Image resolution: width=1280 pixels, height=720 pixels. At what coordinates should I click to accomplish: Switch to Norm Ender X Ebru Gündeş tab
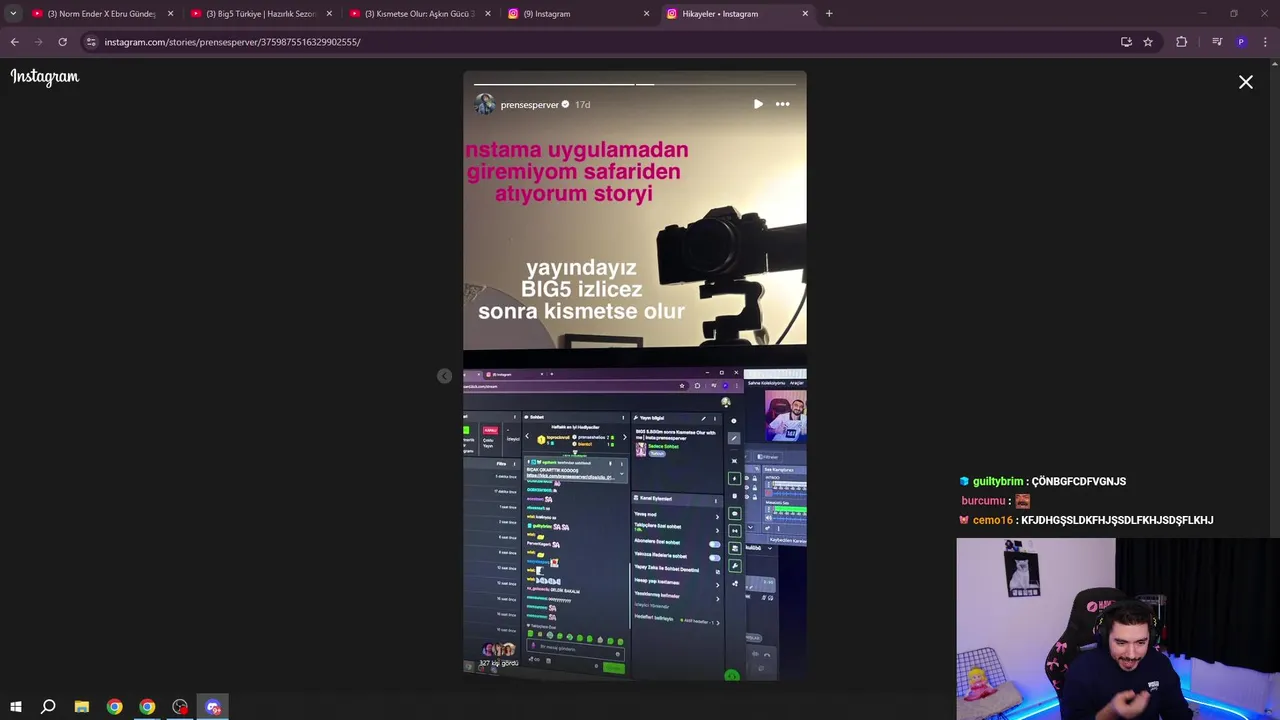[100, 14]
